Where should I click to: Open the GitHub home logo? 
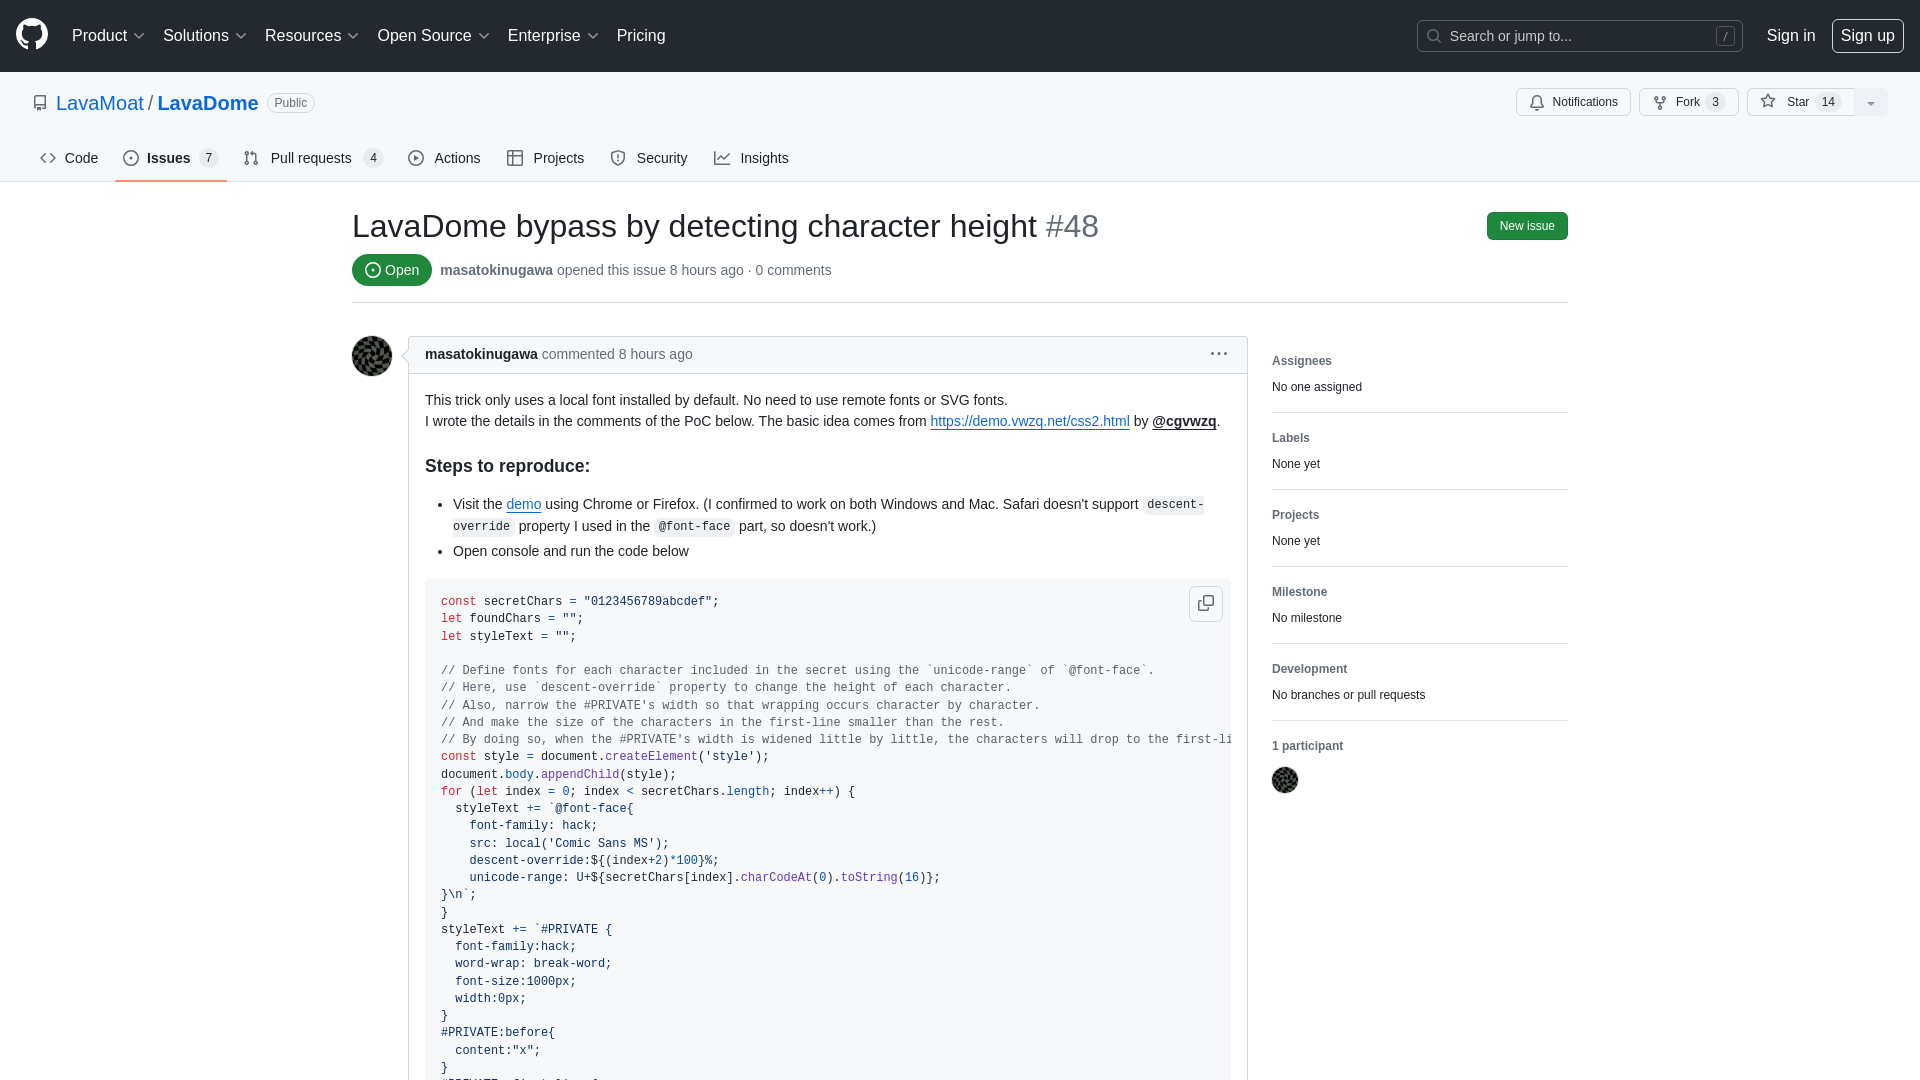[x=32, y=35]
